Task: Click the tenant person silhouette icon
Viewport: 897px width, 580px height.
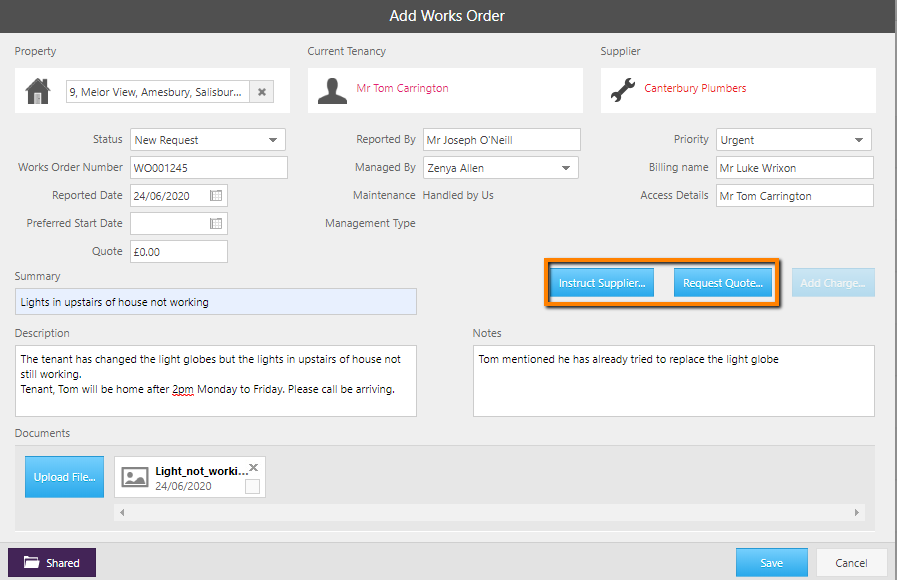Action: tap(332, 91)
